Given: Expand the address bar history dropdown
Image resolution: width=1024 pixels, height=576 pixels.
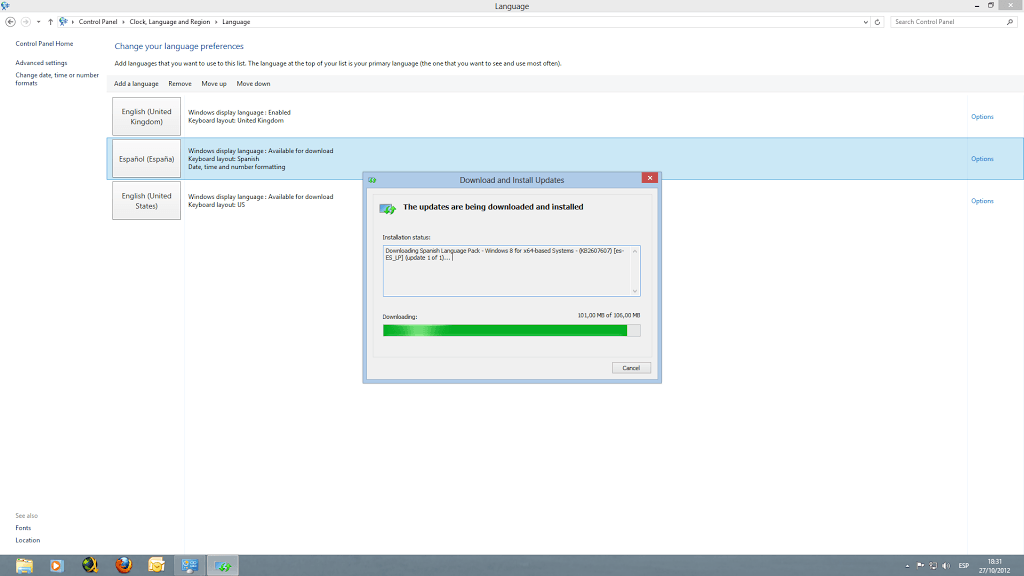Looking at the screenshot, I should 866,22.
